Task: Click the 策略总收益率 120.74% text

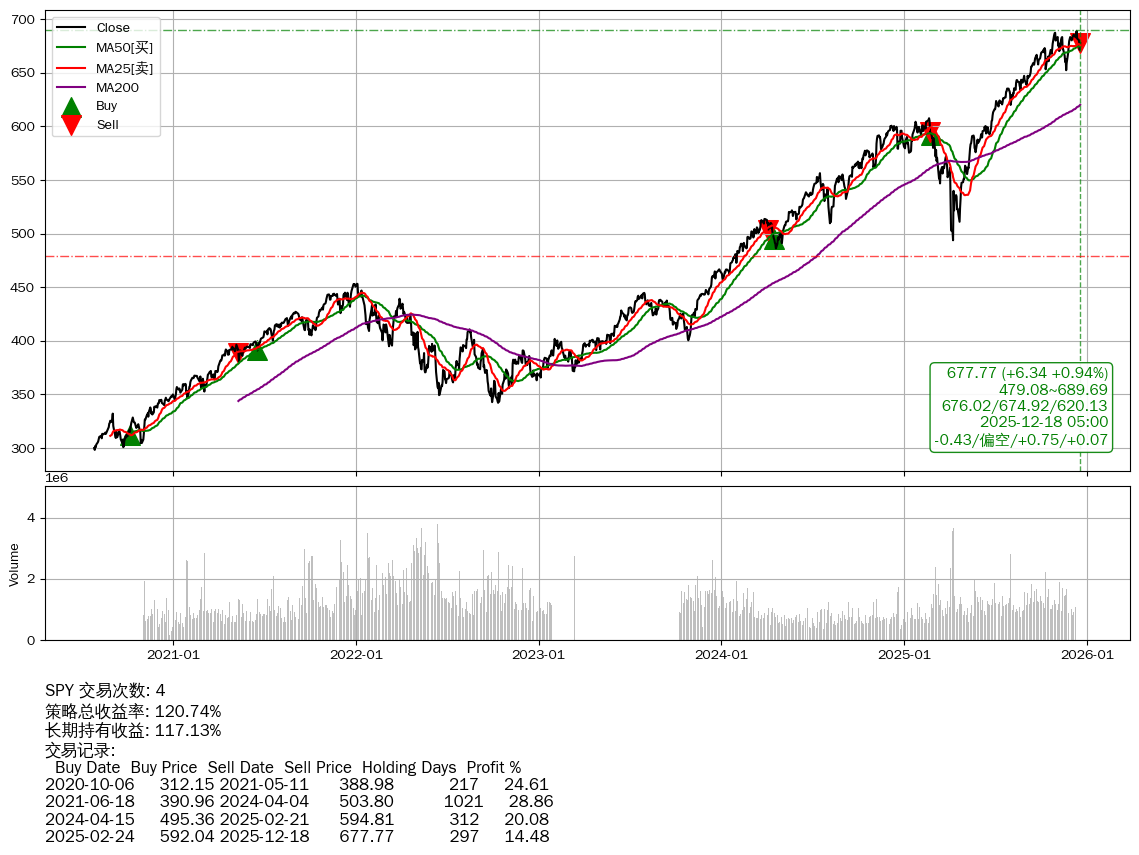Action: [x=133, y=711]
